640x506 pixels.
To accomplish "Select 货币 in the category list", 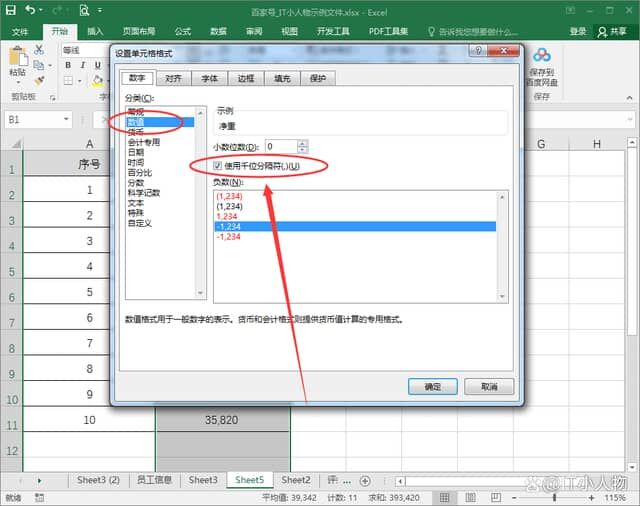I will tap(135, 132).
